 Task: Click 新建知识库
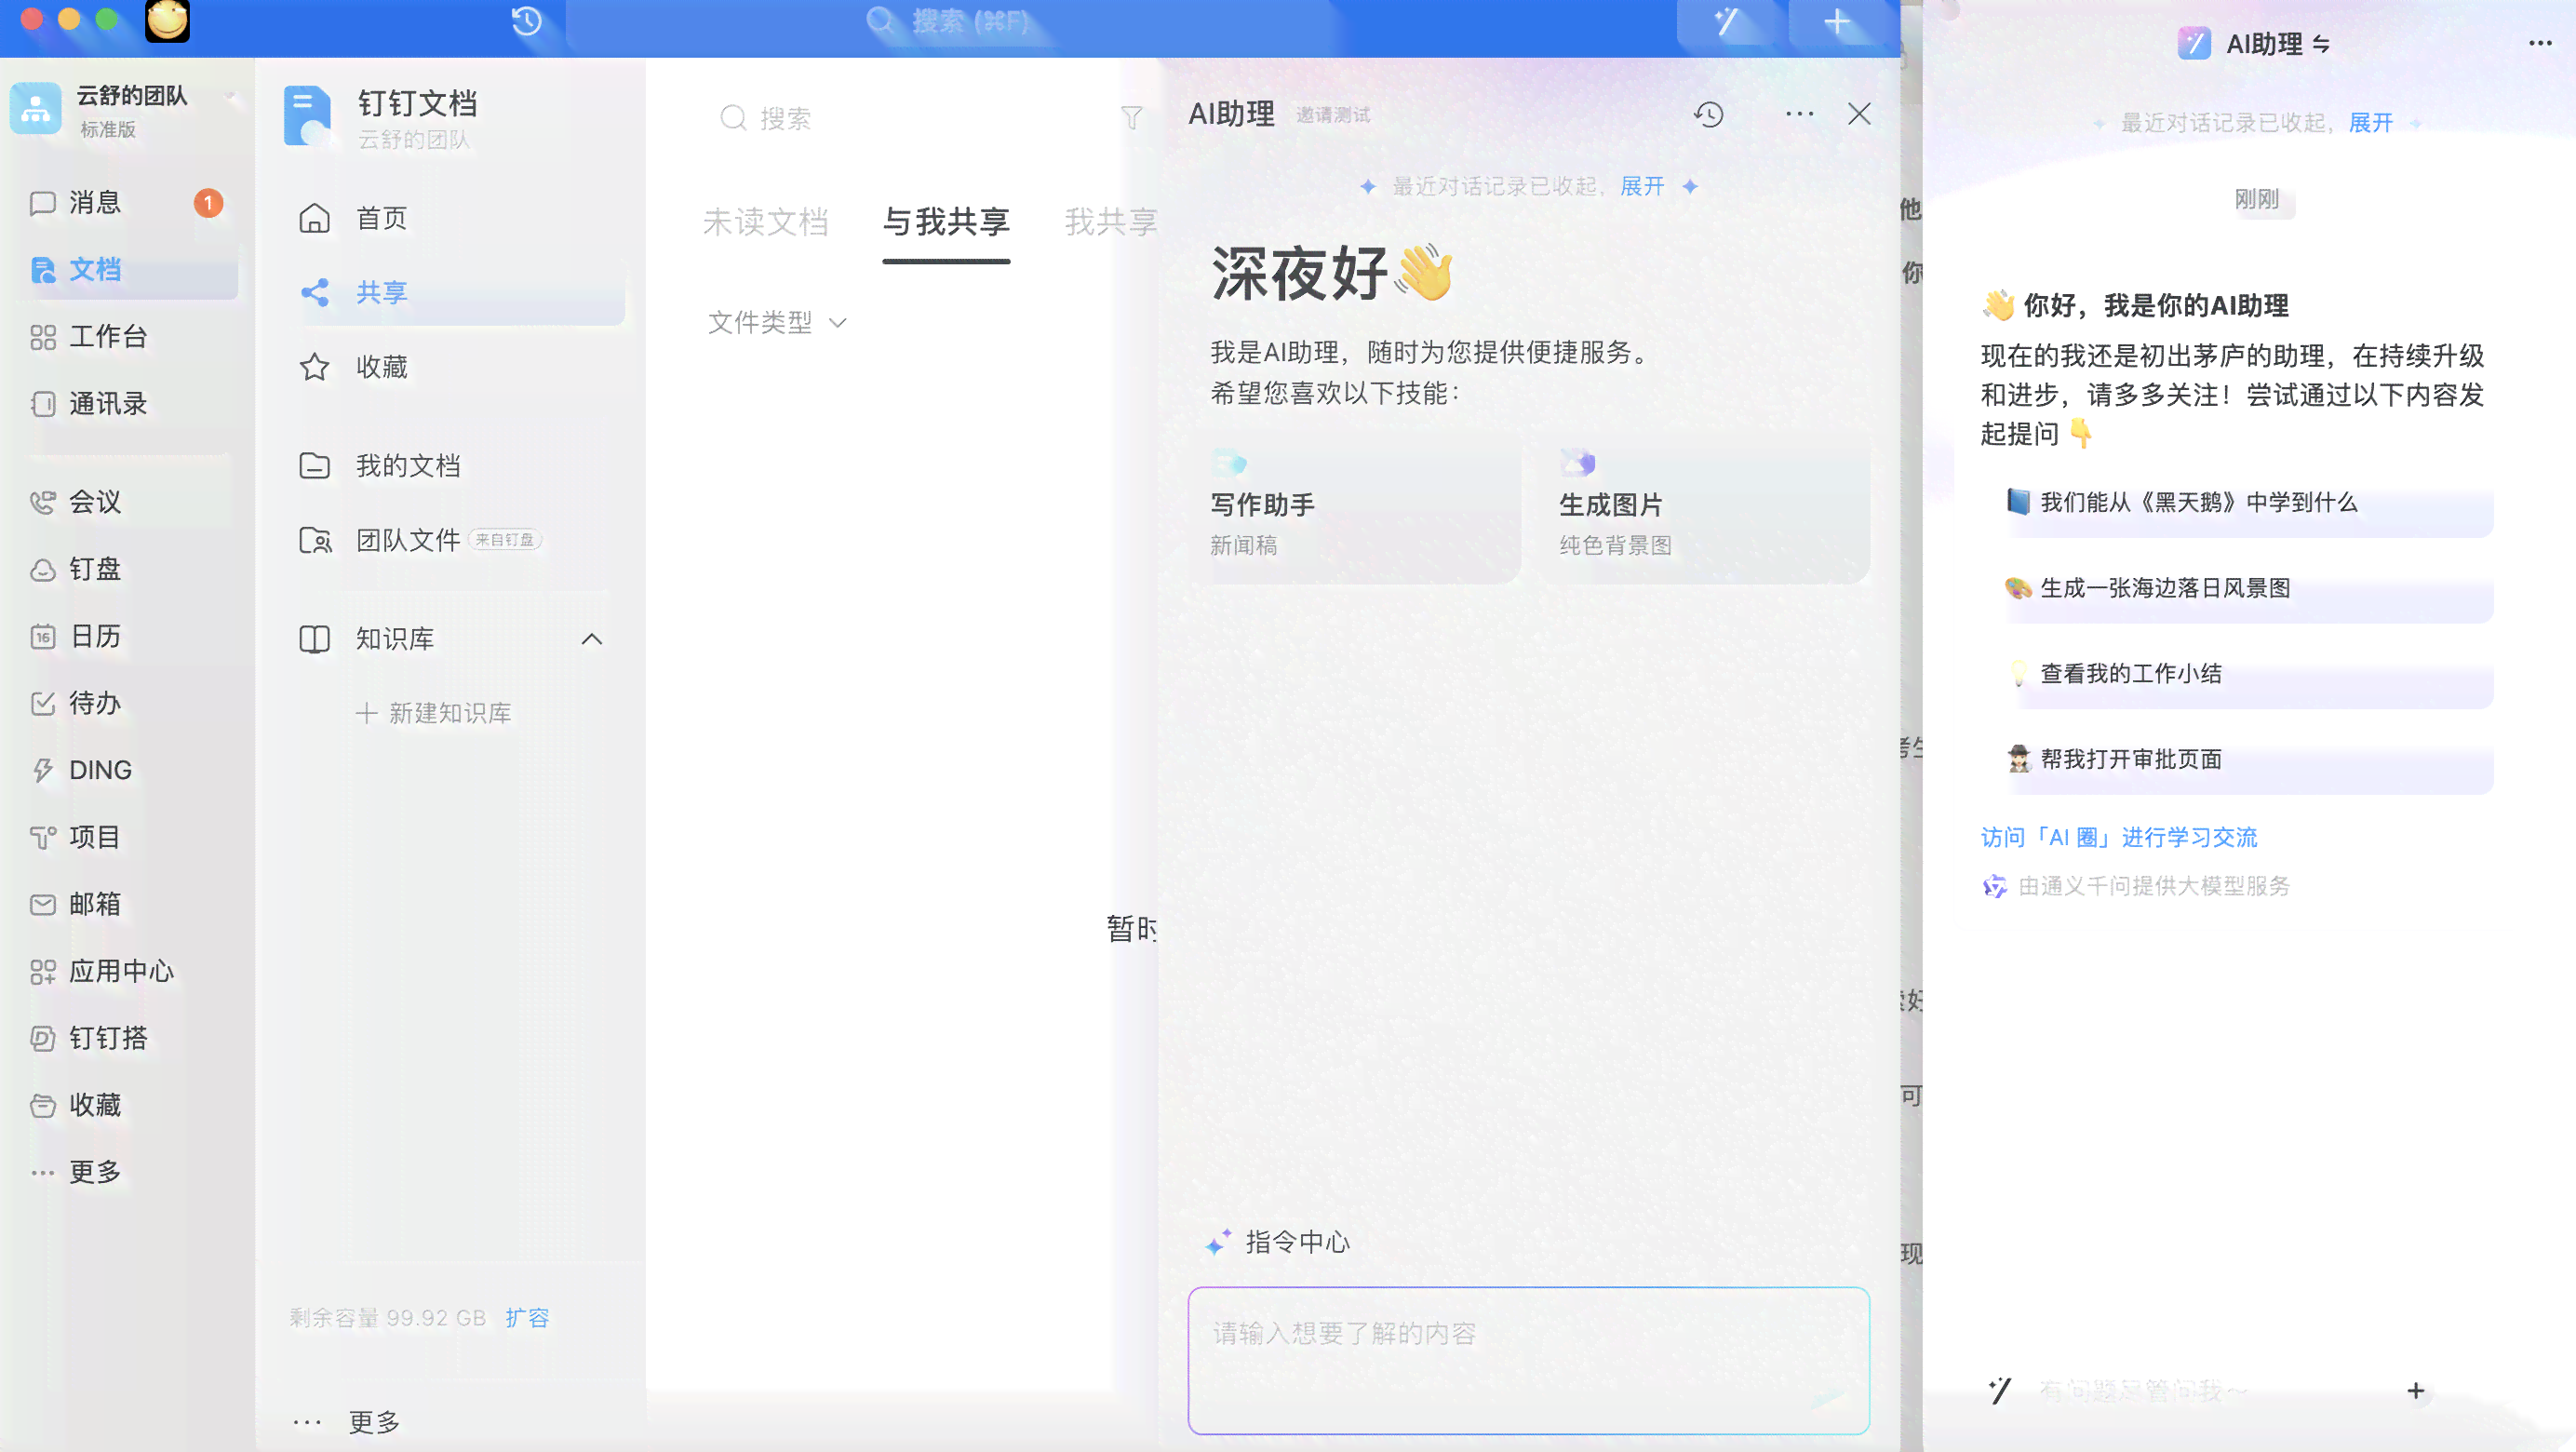(x=434, y=713)
